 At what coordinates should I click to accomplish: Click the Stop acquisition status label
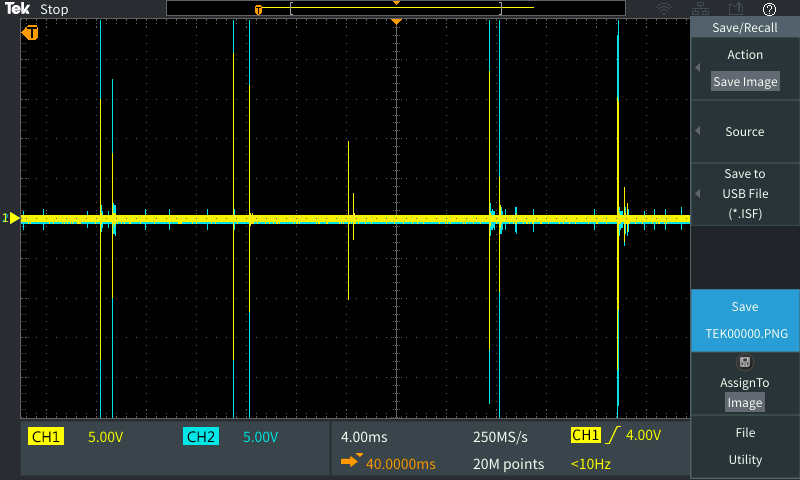[54, 9]
